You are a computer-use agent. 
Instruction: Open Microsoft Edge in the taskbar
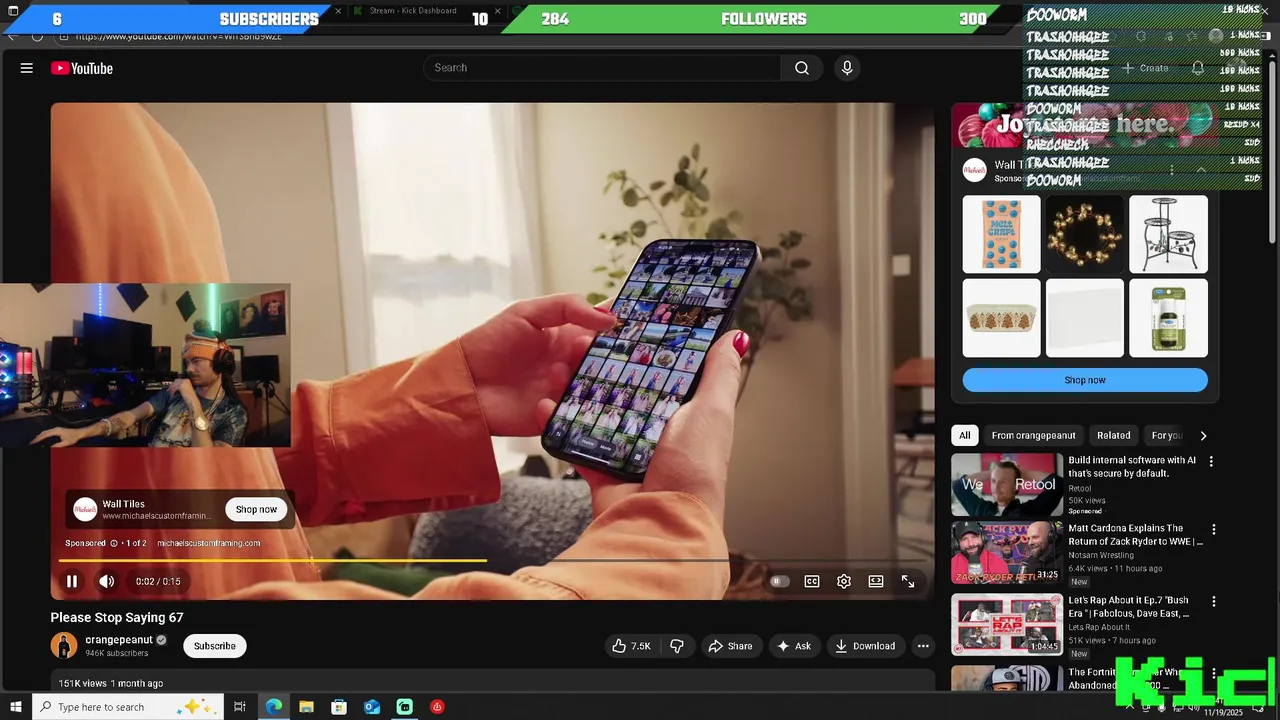[x=273, y=707]
